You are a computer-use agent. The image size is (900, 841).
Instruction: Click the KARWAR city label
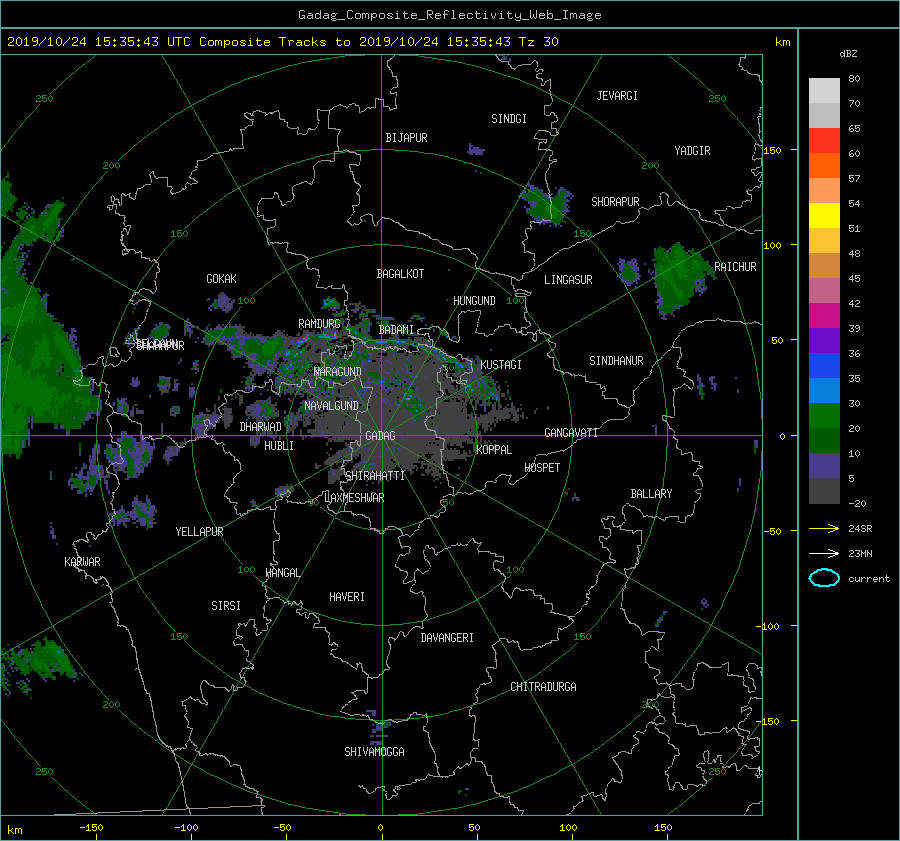tap(82, 562)
